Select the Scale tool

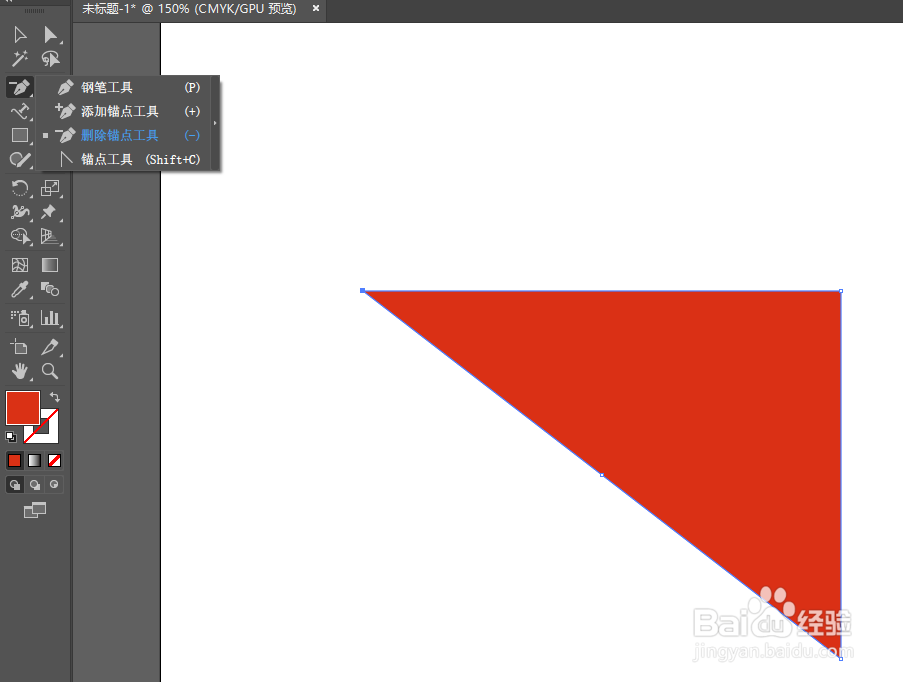pyautogui.click(x=50, y=188)
